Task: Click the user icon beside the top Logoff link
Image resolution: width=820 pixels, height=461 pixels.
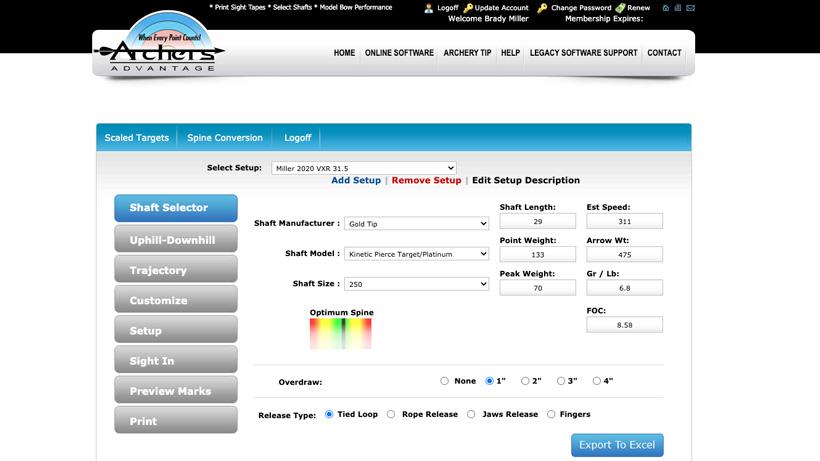Action: 428,8
